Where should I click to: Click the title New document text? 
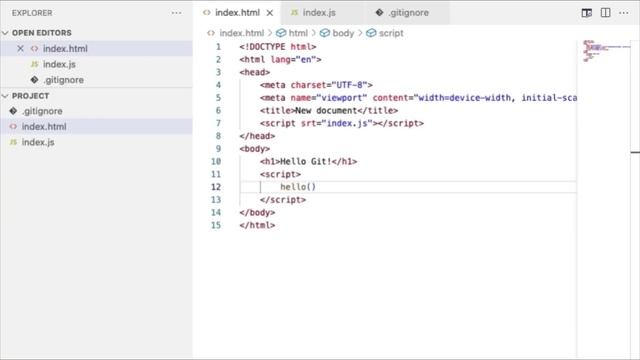coord(326,111)
